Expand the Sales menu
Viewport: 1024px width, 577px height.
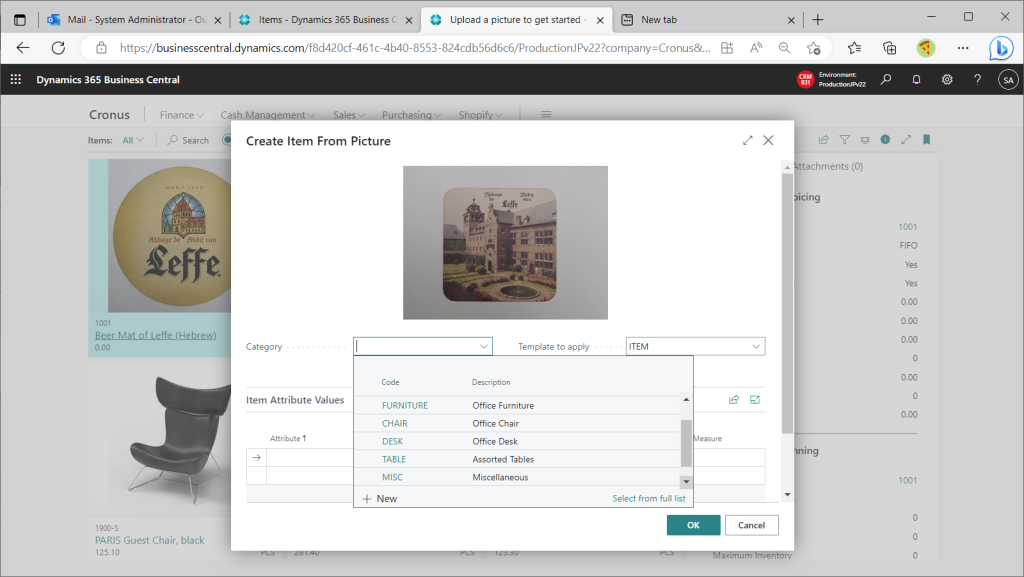pyautogui.click(x=349, y=115)
